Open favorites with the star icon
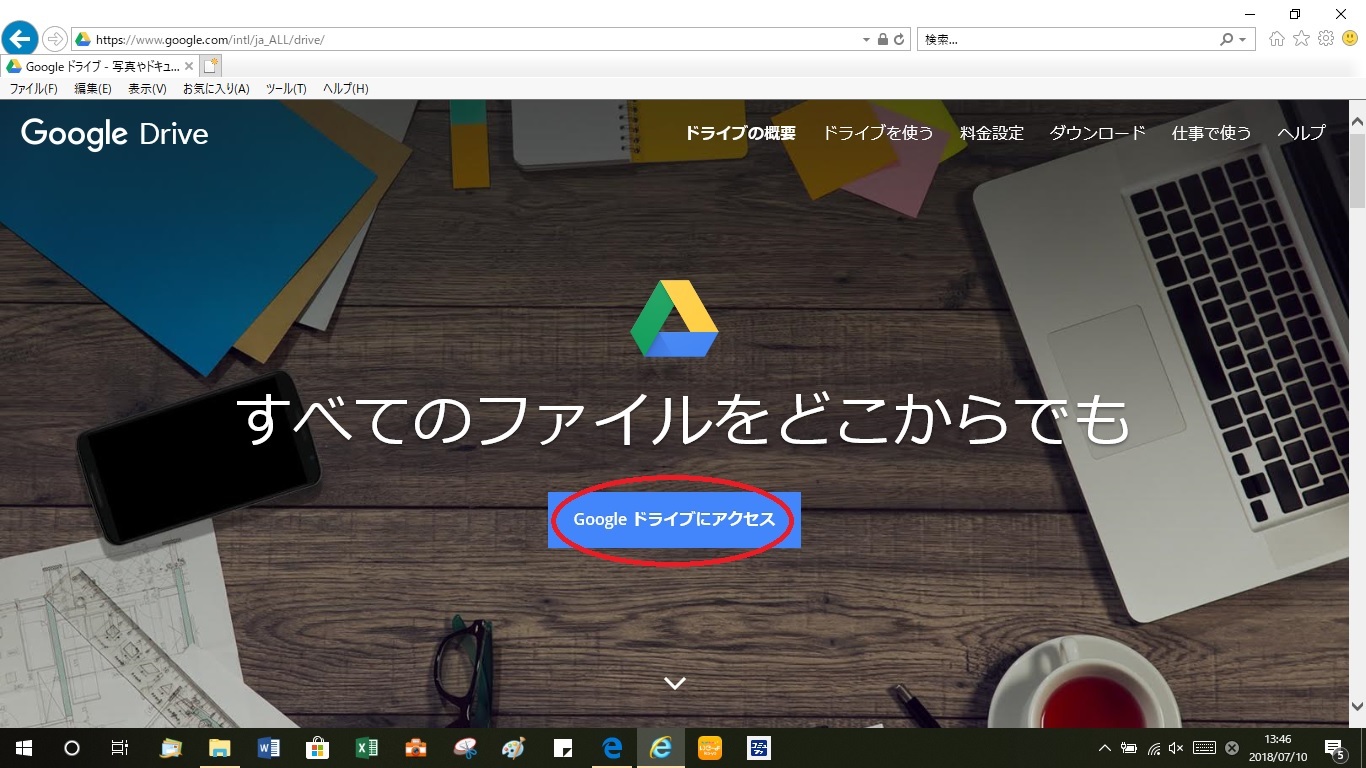Viewport: 1366px width, 768px height. click(1301, 39)
